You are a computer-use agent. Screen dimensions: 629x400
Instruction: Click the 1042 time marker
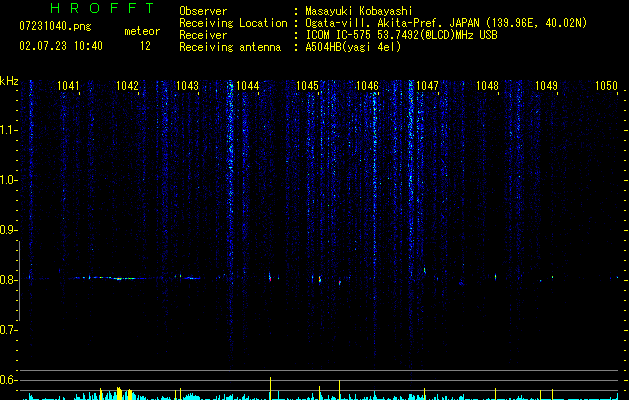(128, 86)
